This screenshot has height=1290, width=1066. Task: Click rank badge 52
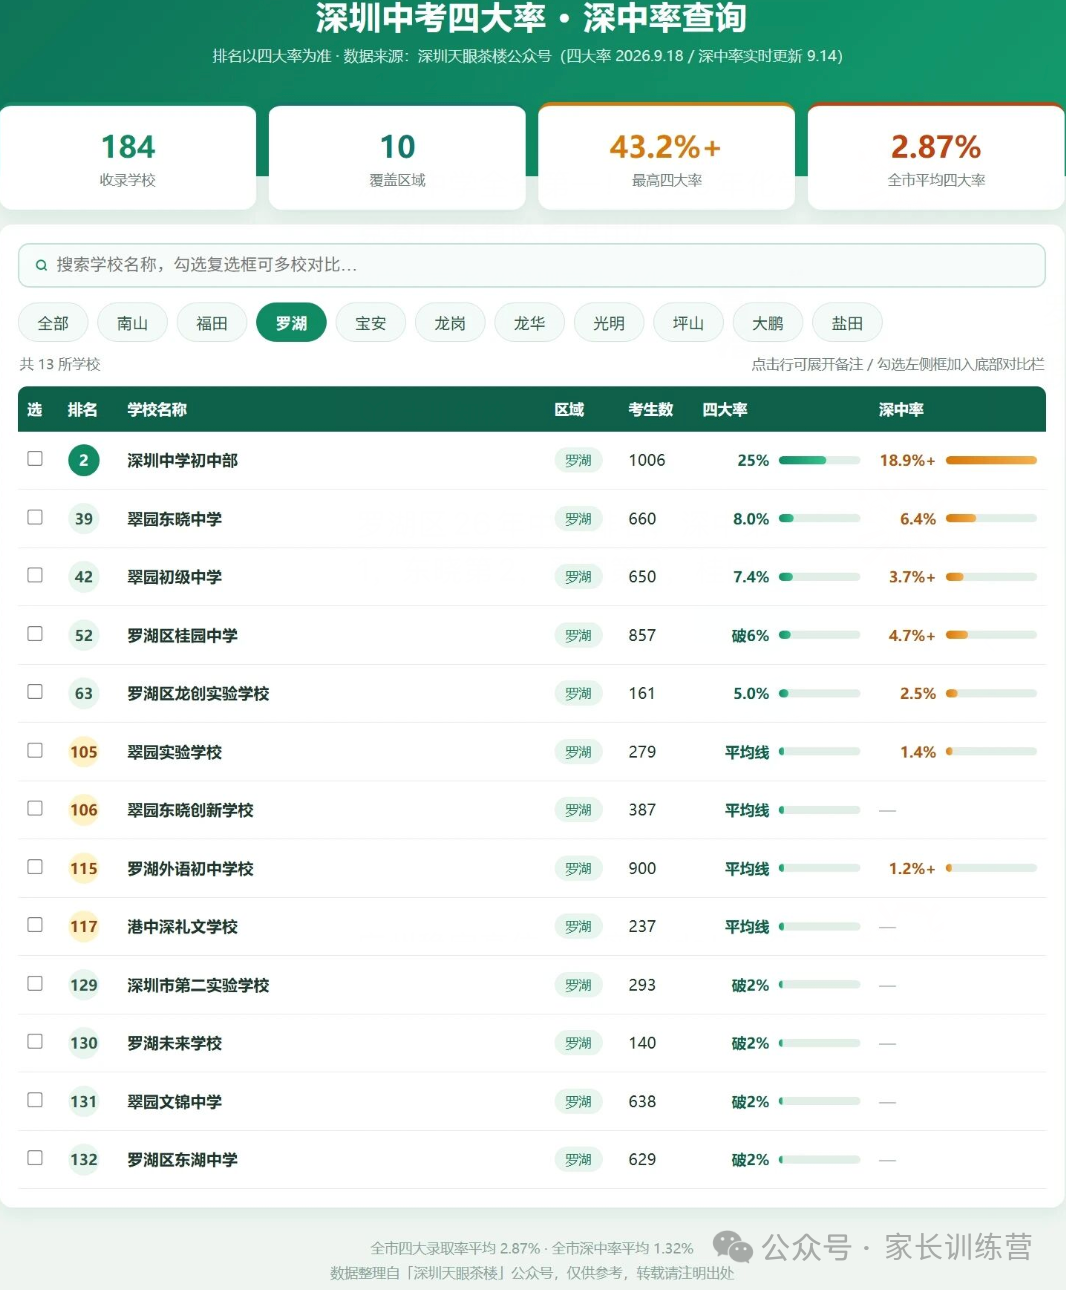point(84,635)
